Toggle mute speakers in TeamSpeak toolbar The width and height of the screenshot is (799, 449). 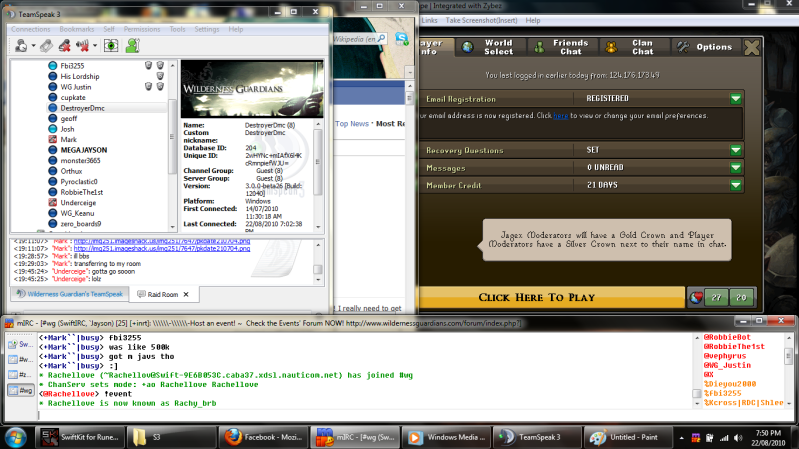point(82,46)
